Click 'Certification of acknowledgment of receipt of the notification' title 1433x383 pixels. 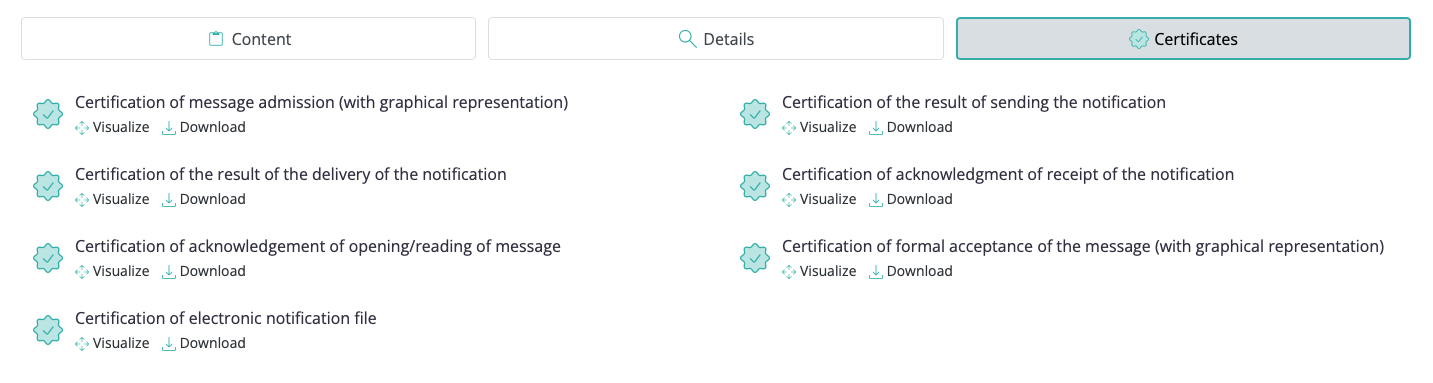(1008, 174)
